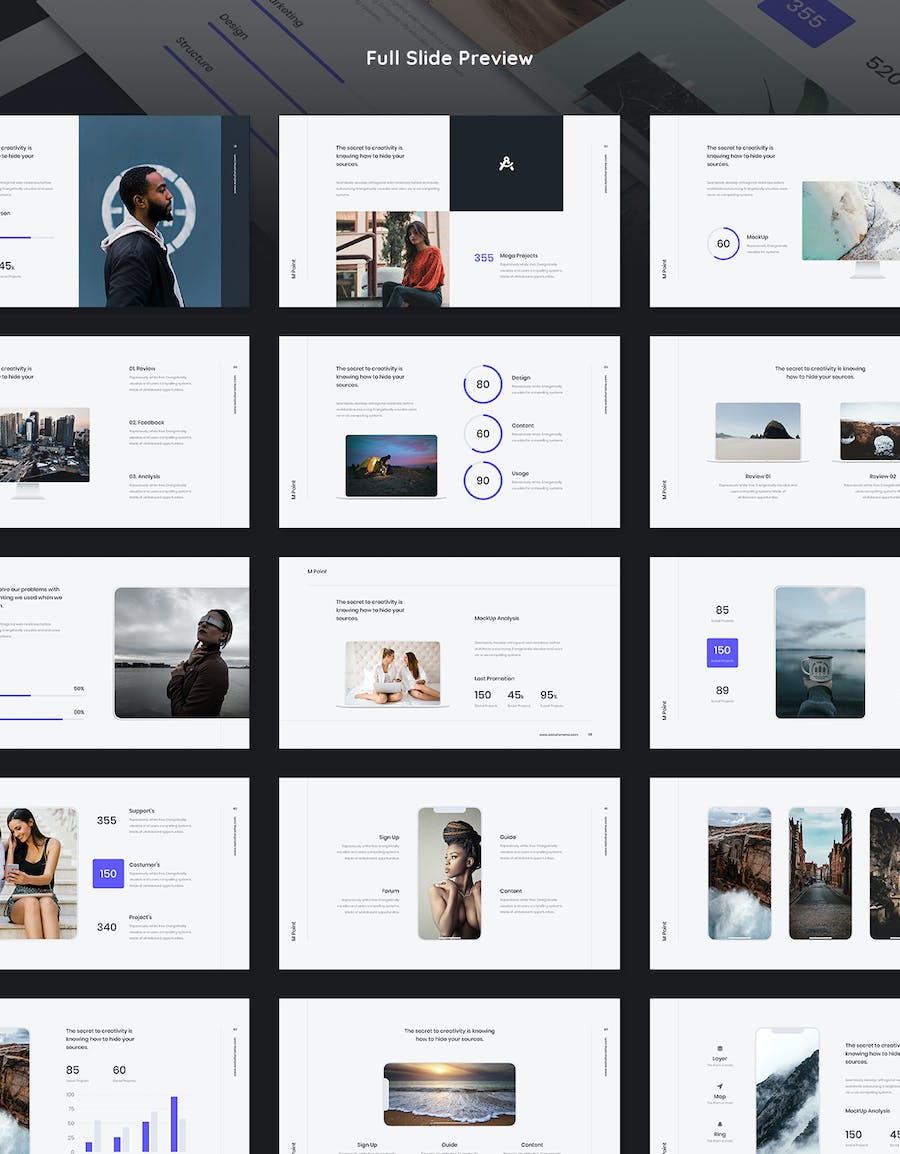Click the Ring bell icon

(720, 1124)
